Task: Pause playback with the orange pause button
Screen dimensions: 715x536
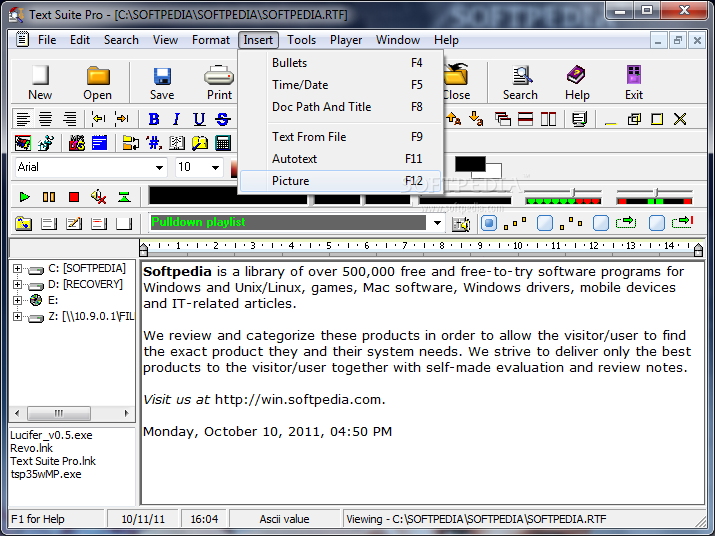Action: 49,197
